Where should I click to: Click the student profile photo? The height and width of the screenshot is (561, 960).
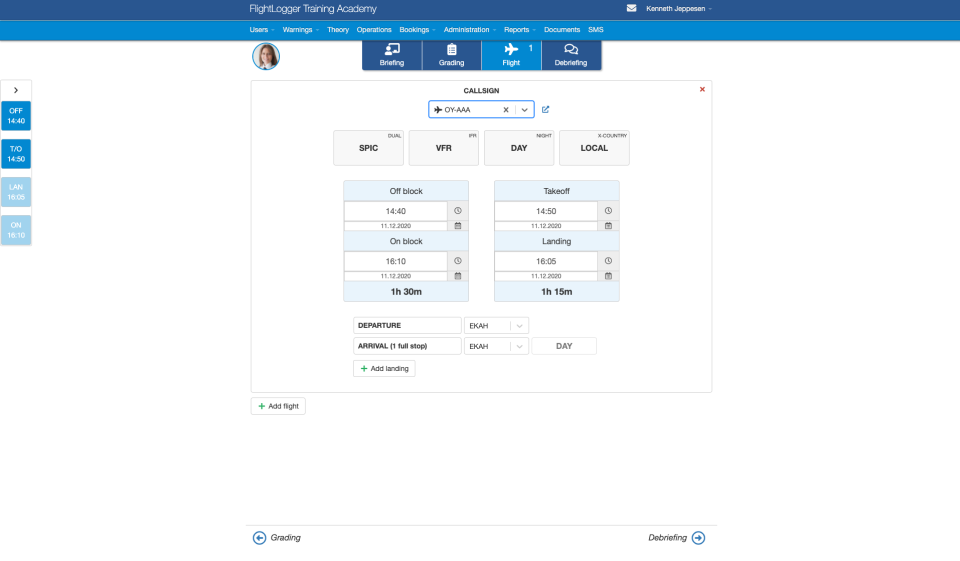tap(266, 56)
